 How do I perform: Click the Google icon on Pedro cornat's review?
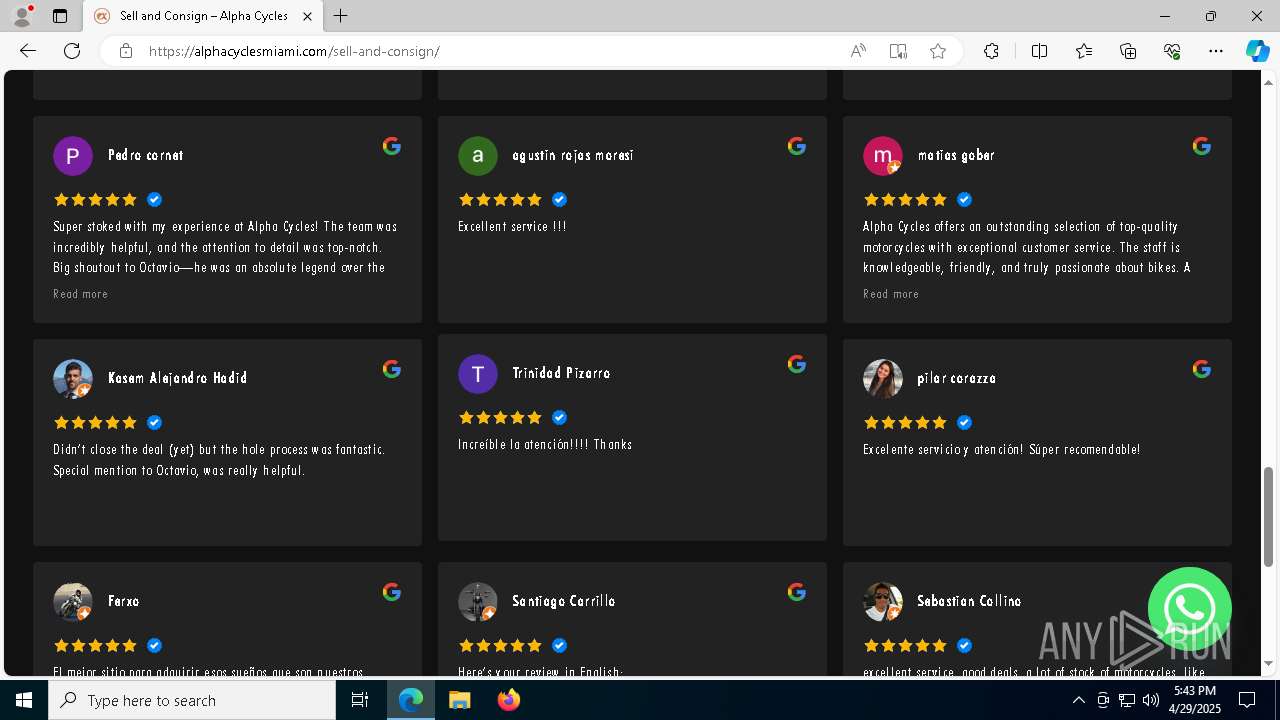click(x=392, y=146)
